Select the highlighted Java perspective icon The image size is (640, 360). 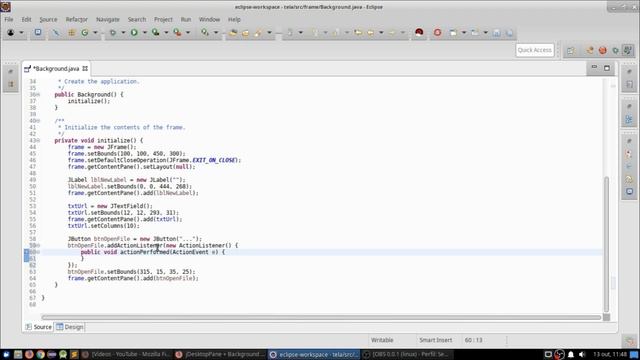pos(628,50)
